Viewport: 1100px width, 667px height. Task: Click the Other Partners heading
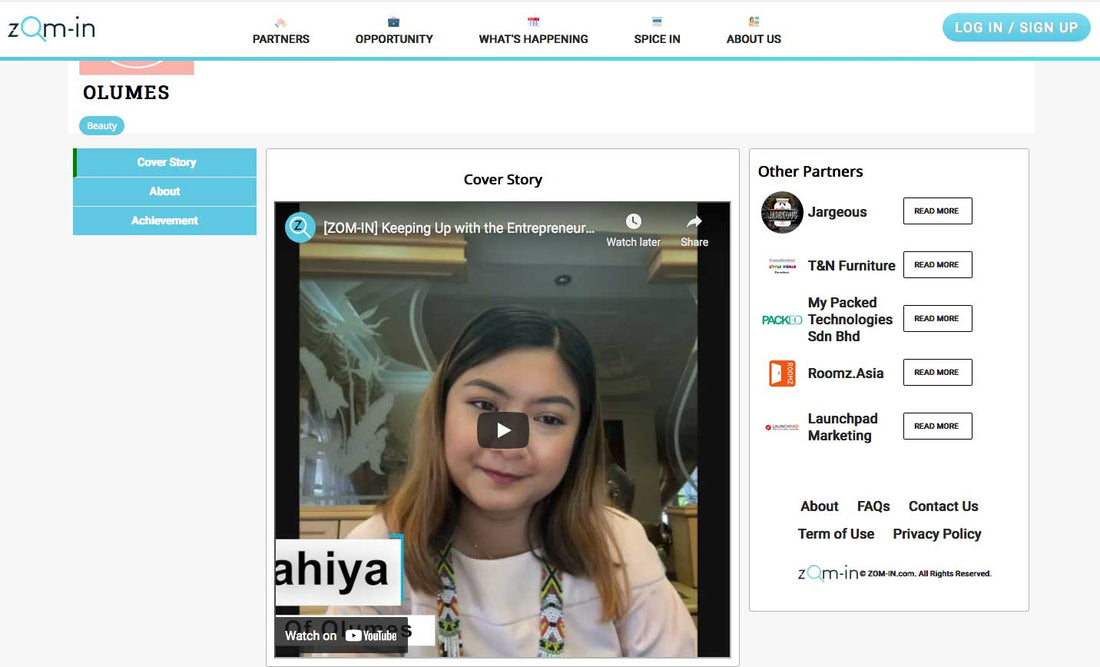pyautogui.click(x=810, y=171)
